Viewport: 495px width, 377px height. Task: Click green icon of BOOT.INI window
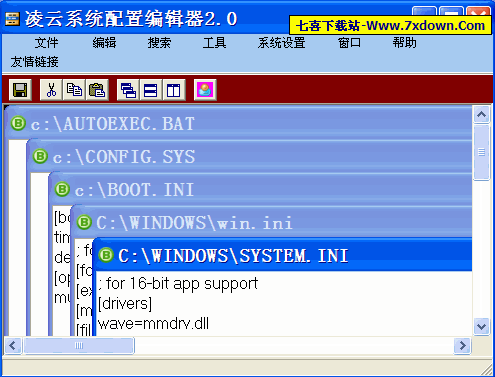(x=62, y=189)
